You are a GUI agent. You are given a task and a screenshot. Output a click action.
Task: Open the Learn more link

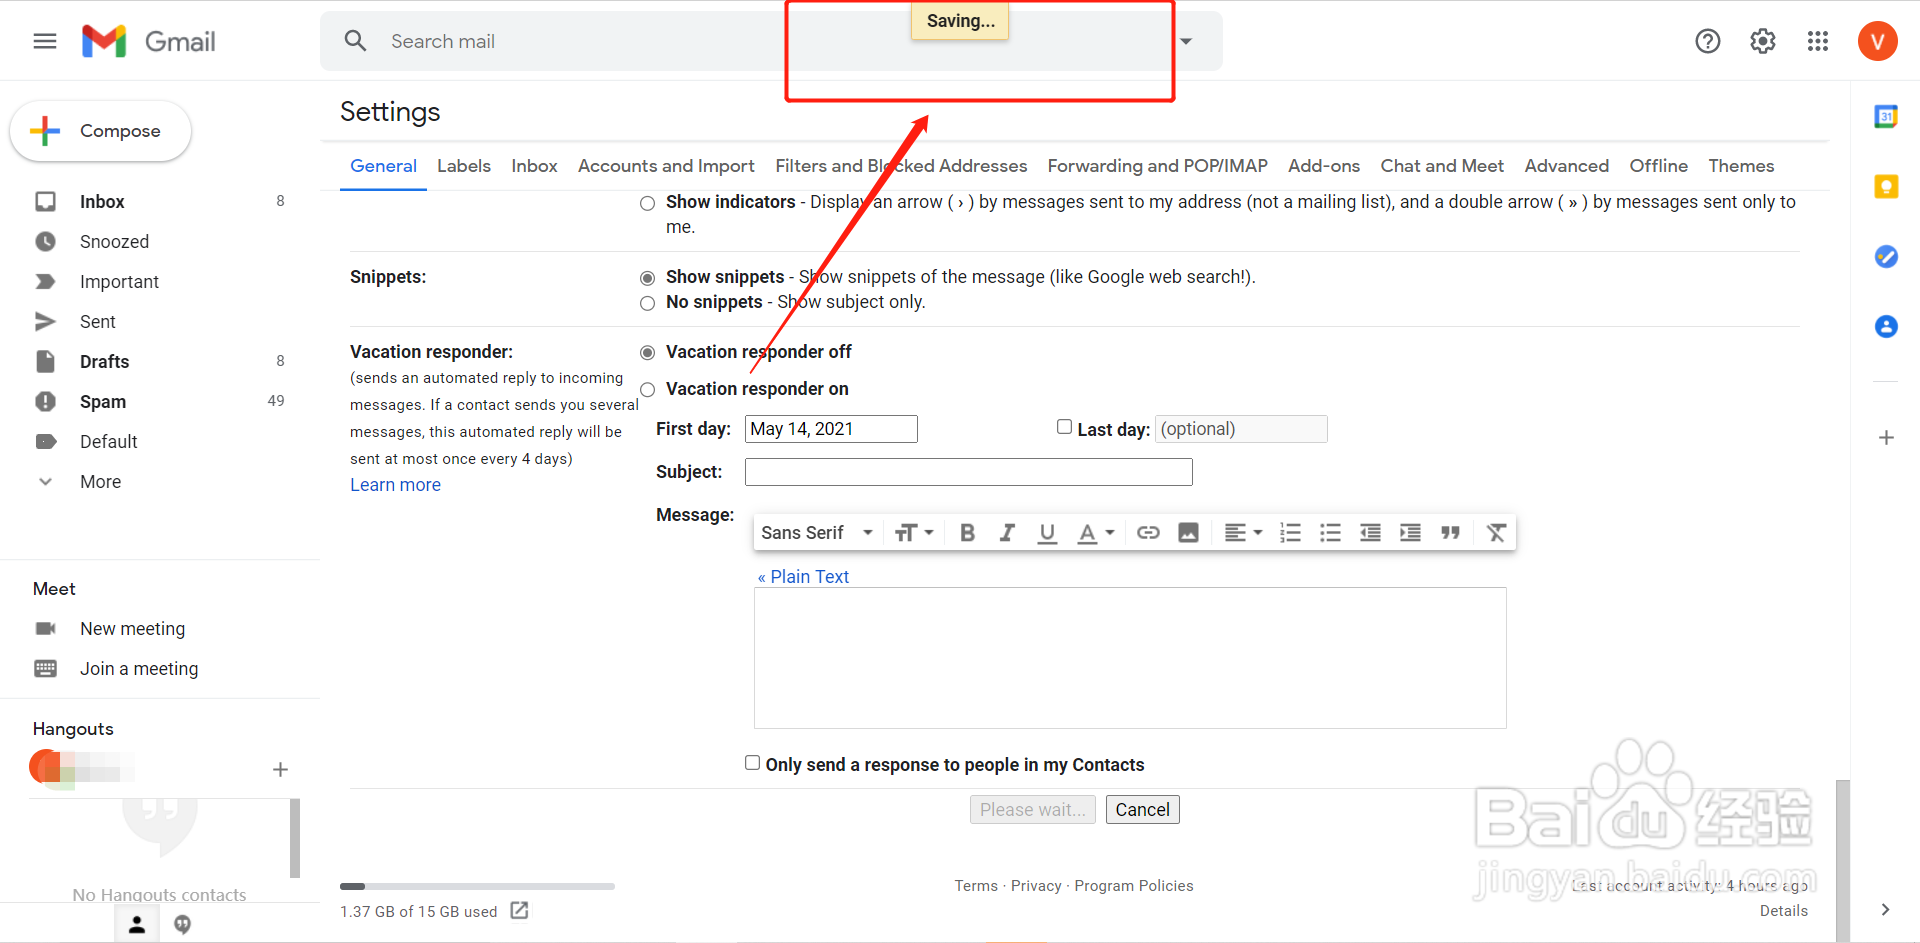[x=394, y=484]
